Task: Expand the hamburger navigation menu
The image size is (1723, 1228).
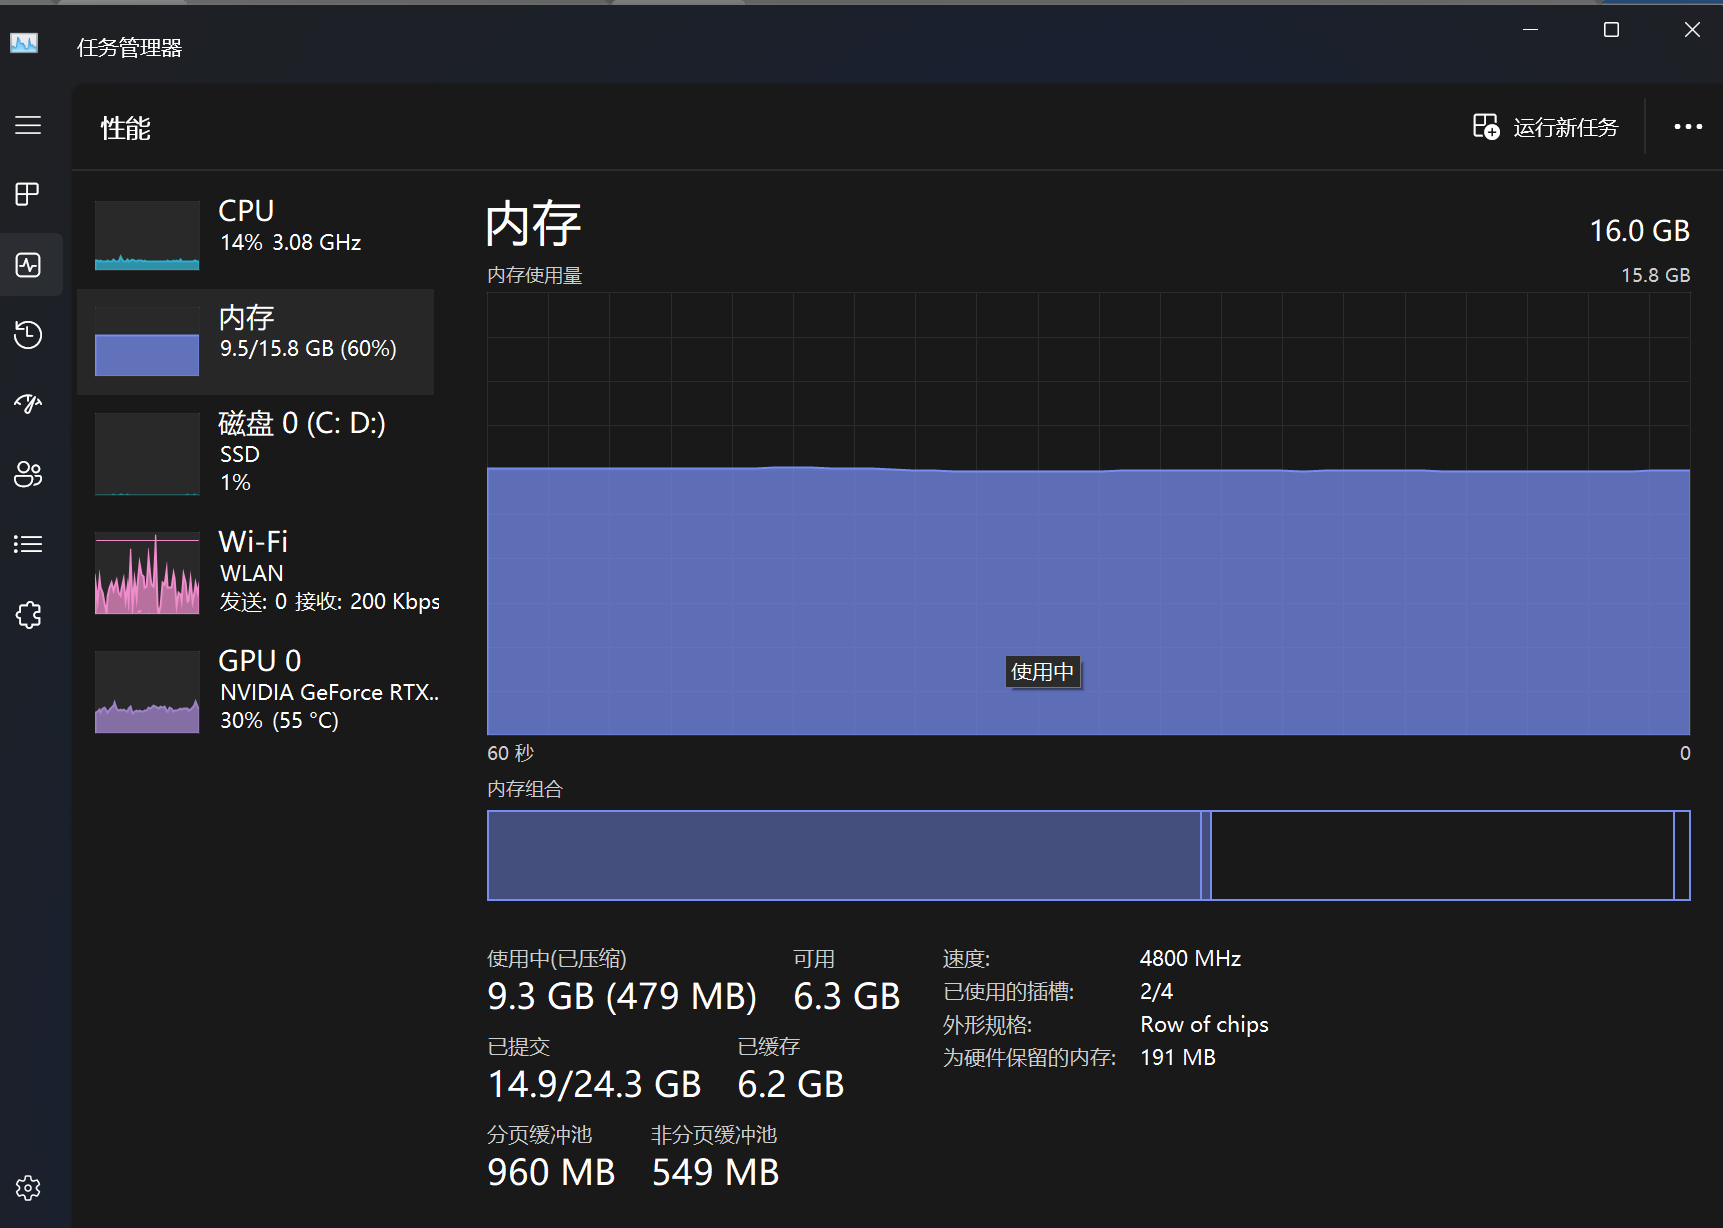Action: tap(28, 125)
